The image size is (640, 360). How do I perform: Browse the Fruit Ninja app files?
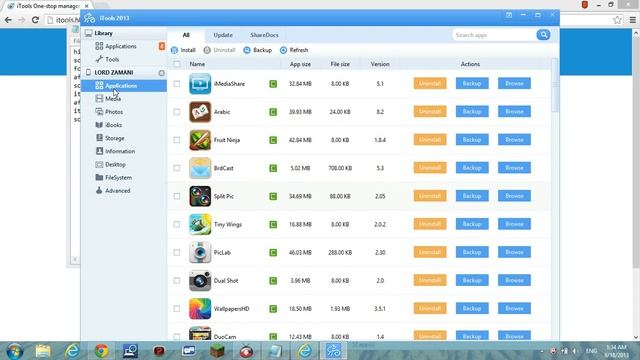pyautogui.click(x=514, y=140)
